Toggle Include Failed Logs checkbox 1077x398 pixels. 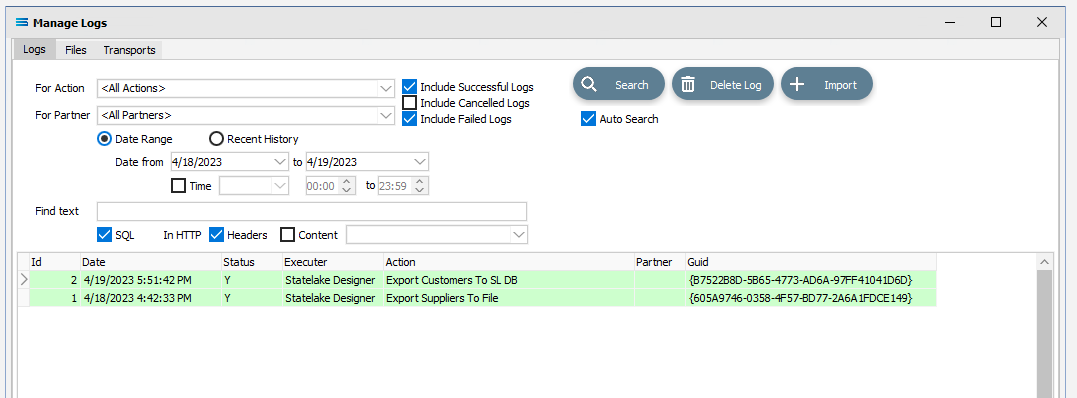point(409,119)
